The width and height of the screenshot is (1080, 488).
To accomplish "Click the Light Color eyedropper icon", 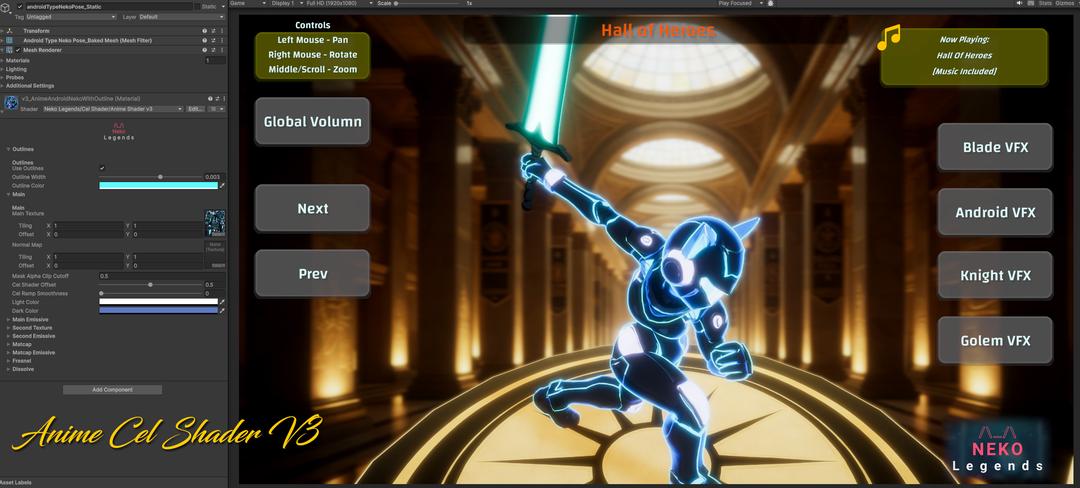I will 222,301.
